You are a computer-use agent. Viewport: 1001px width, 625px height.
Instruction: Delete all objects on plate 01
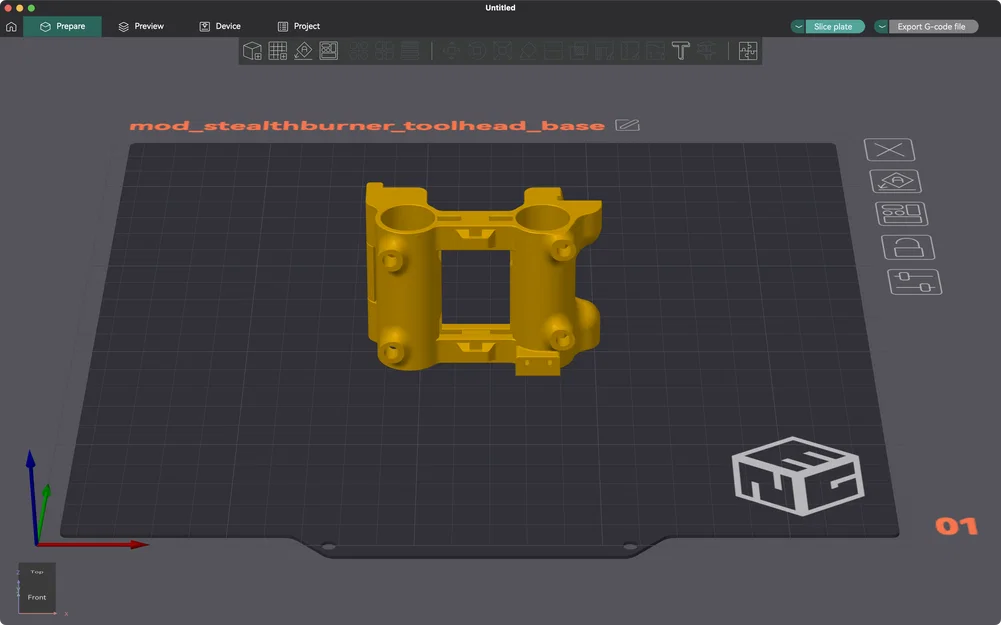coord(890,148)
